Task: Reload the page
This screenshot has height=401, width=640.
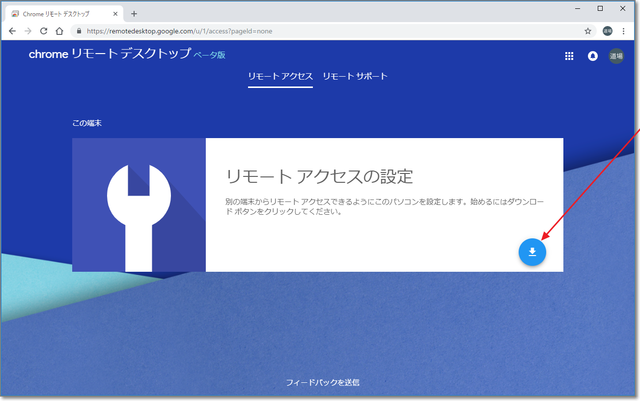Action: 44,31
